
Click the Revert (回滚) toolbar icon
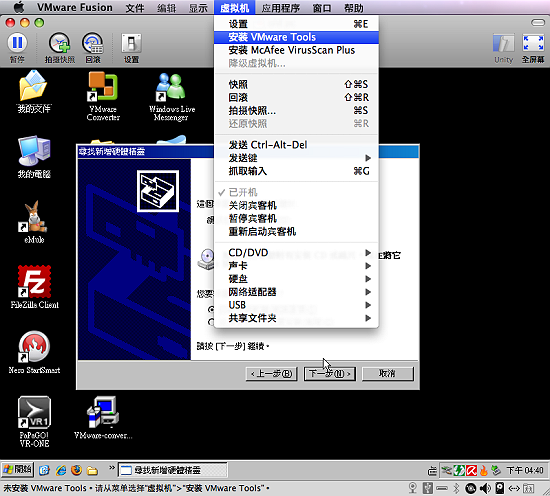93,43
